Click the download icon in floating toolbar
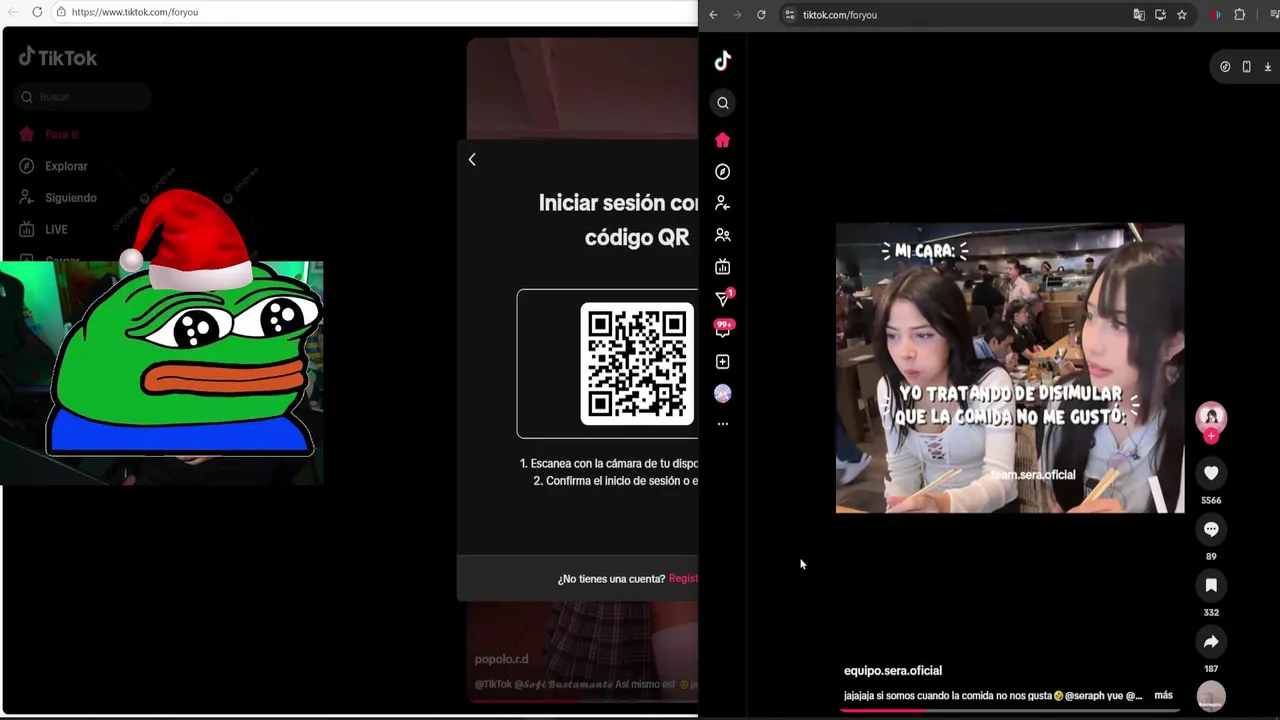The image size is (1280, 720). point(1267,67)
